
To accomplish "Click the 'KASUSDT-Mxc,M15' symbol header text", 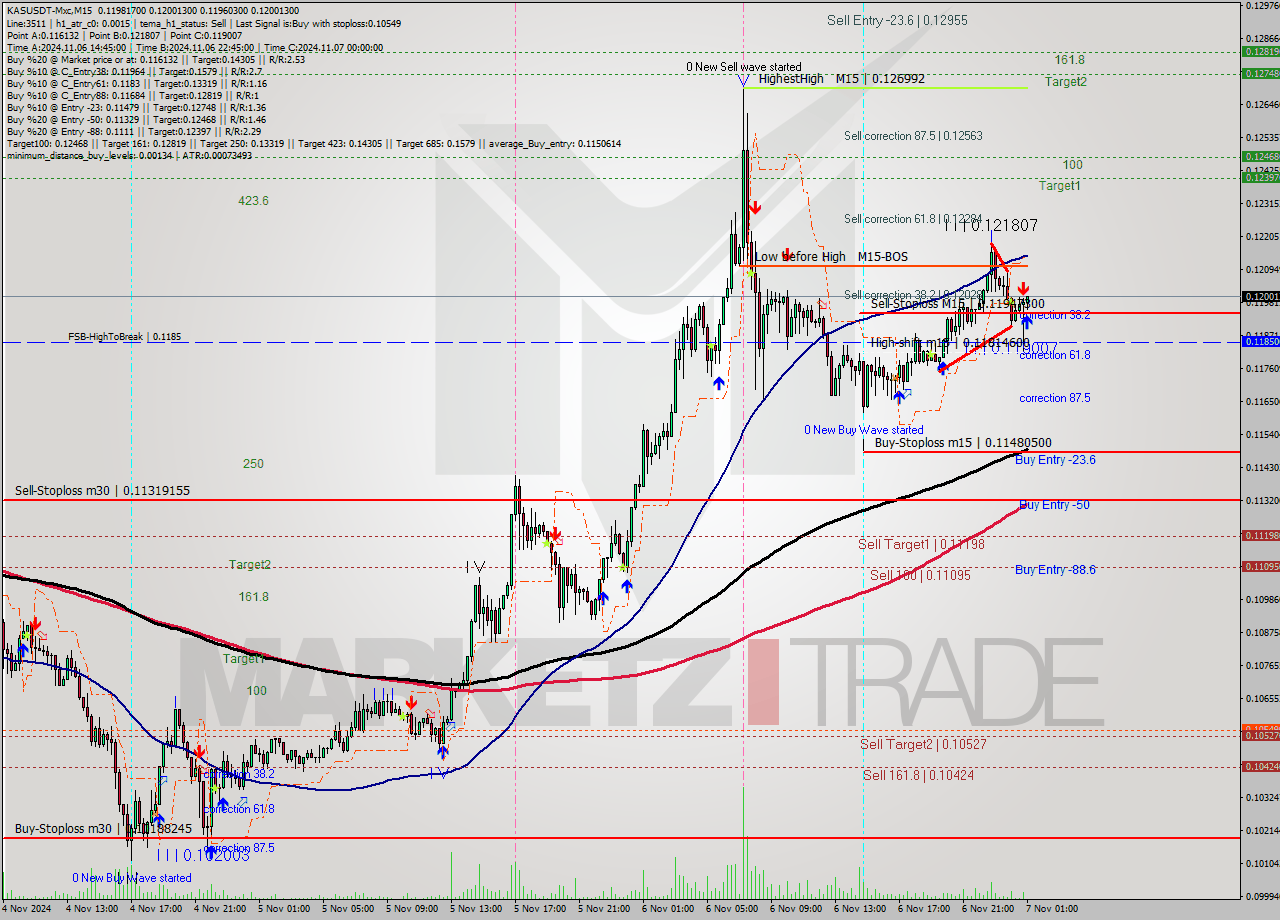I will click(x=48, y=10).
